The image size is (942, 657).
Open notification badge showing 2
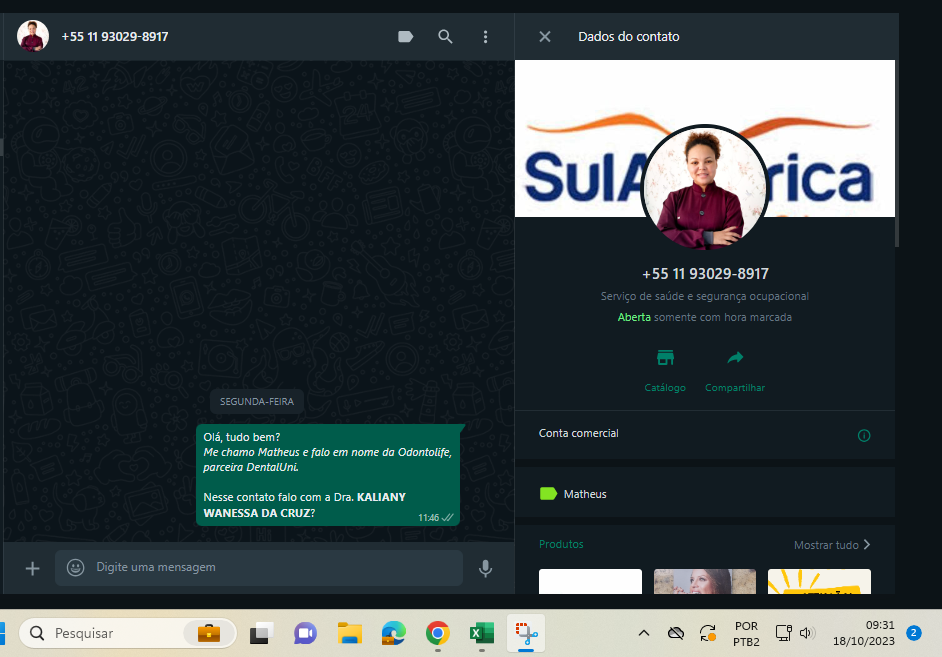tap(913, 633)
